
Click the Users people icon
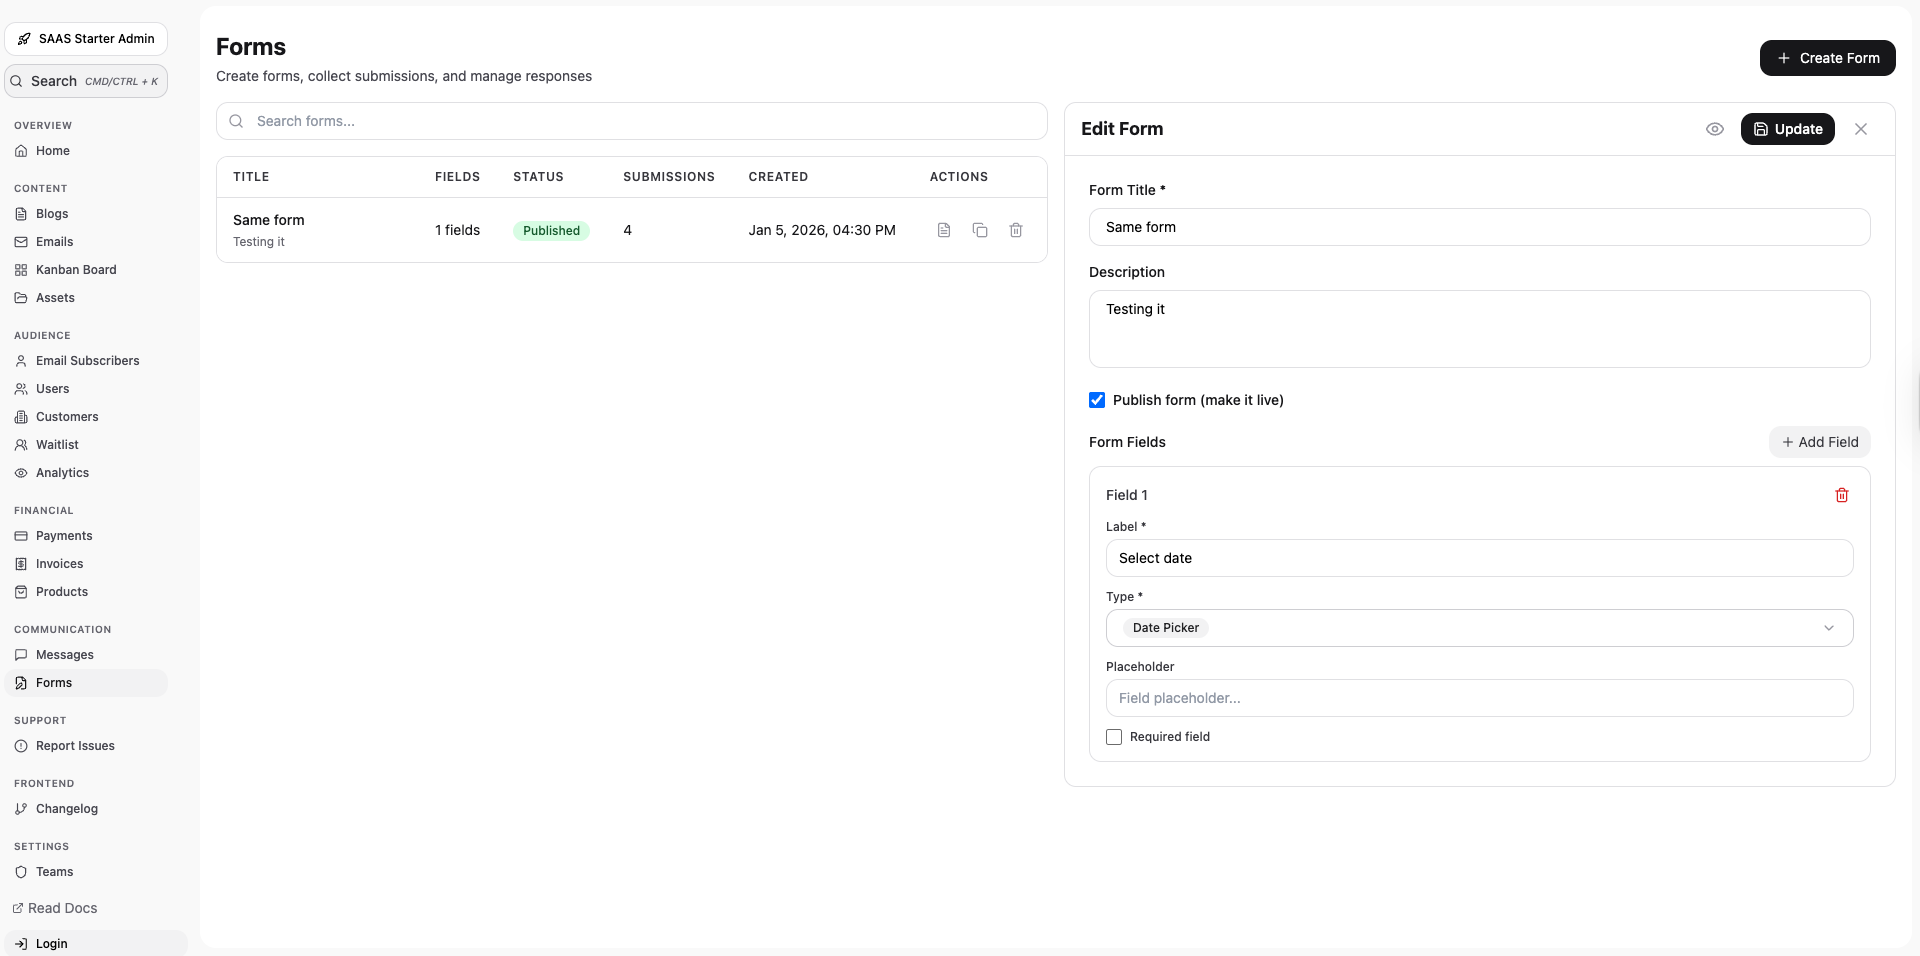(21, 389)
